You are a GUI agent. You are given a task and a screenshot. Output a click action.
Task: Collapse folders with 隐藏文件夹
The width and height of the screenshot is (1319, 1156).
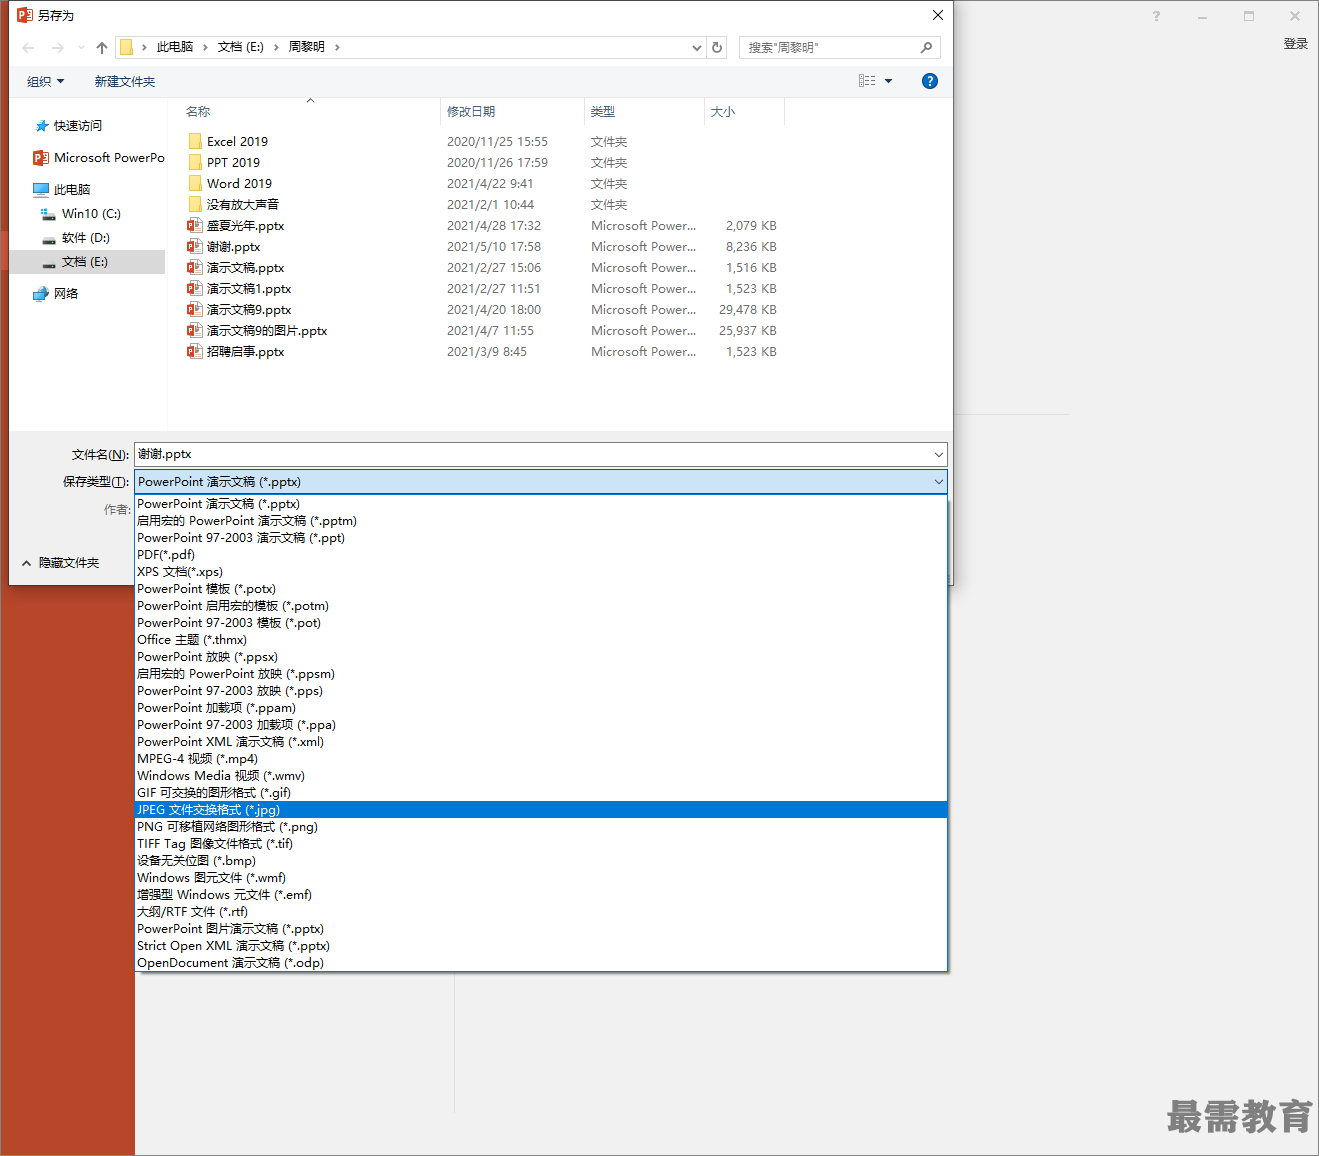coord(61,563)
